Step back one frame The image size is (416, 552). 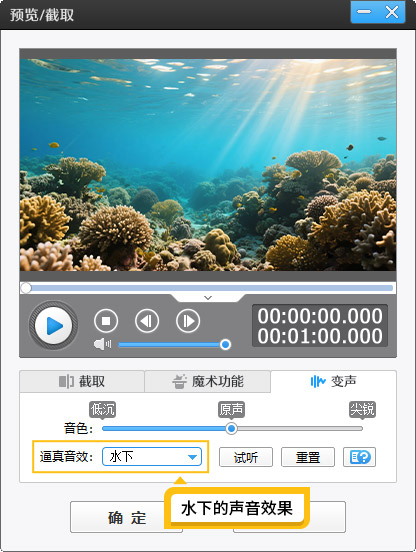(x=147, y=321)
